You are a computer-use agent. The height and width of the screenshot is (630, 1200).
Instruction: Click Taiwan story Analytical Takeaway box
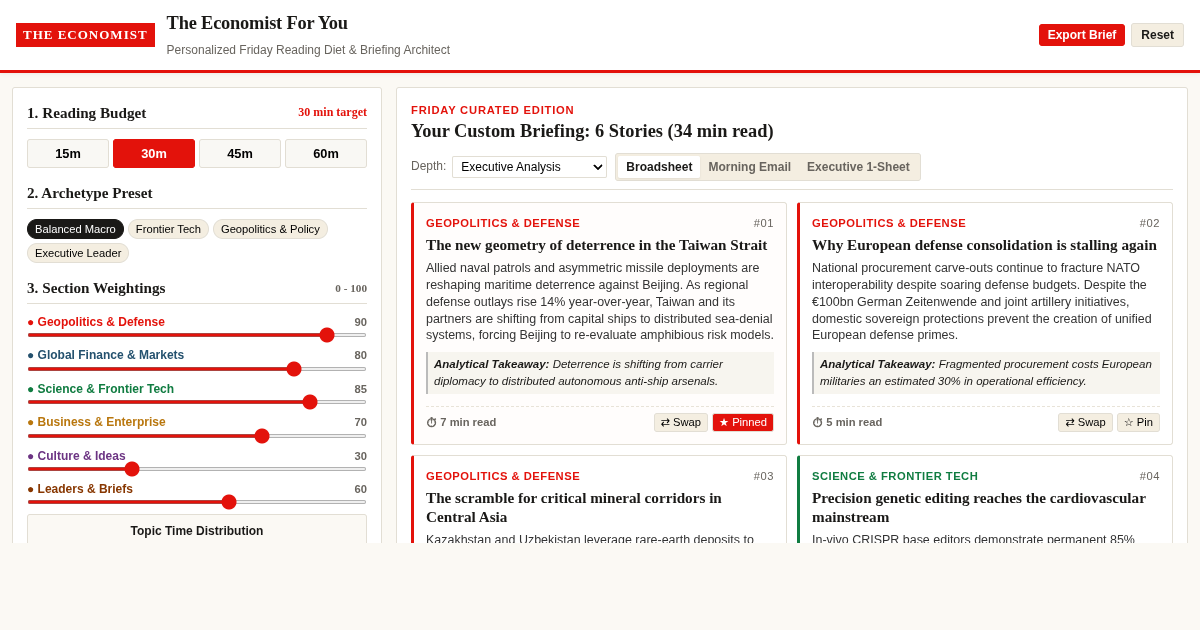pyautogui.click(x=600, y=373)
